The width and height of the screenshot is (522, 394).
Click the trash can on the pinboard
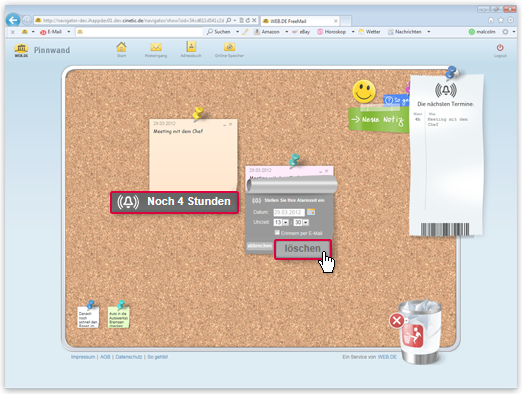[421, 332]
